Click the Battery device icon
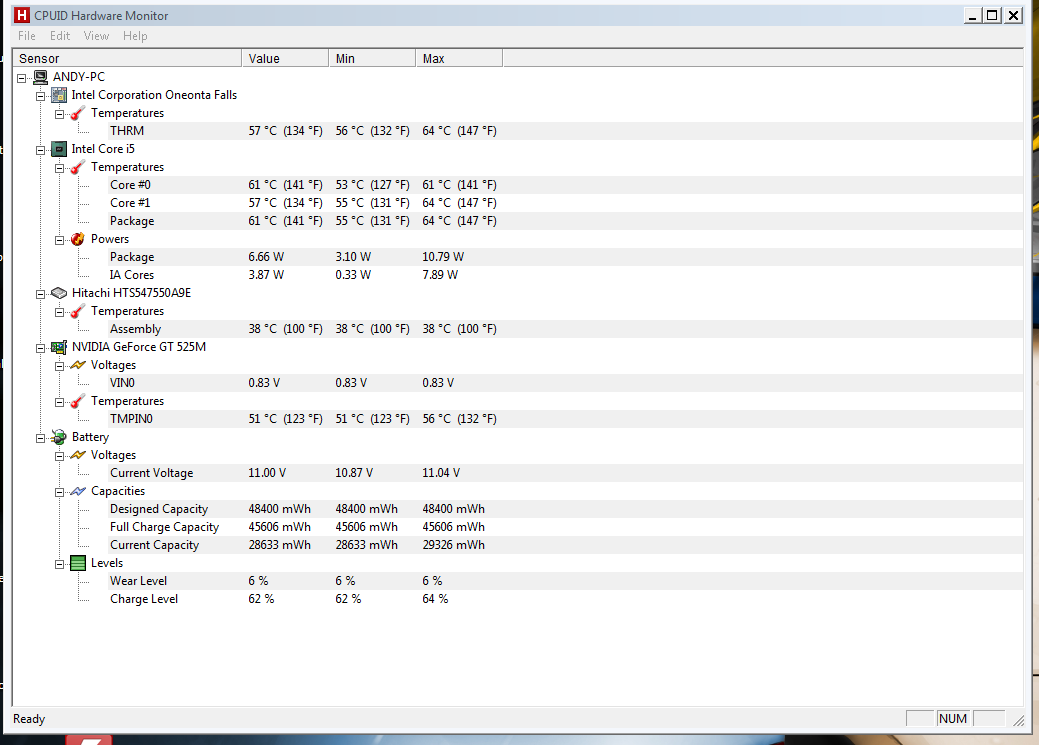Viewport: 1039px width, 745px height. [59, 437]
